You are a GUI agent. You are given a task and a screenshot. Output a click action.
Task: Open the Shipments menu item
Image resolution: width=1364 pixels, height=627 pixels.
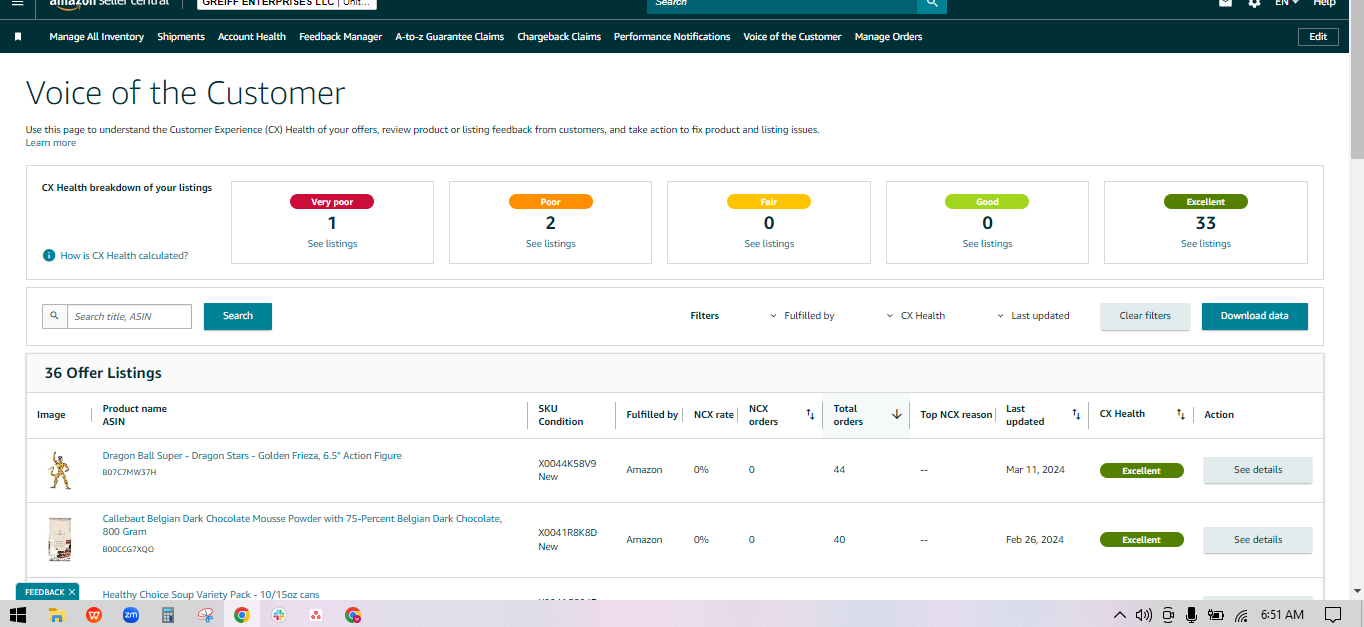tap(182, 37)
